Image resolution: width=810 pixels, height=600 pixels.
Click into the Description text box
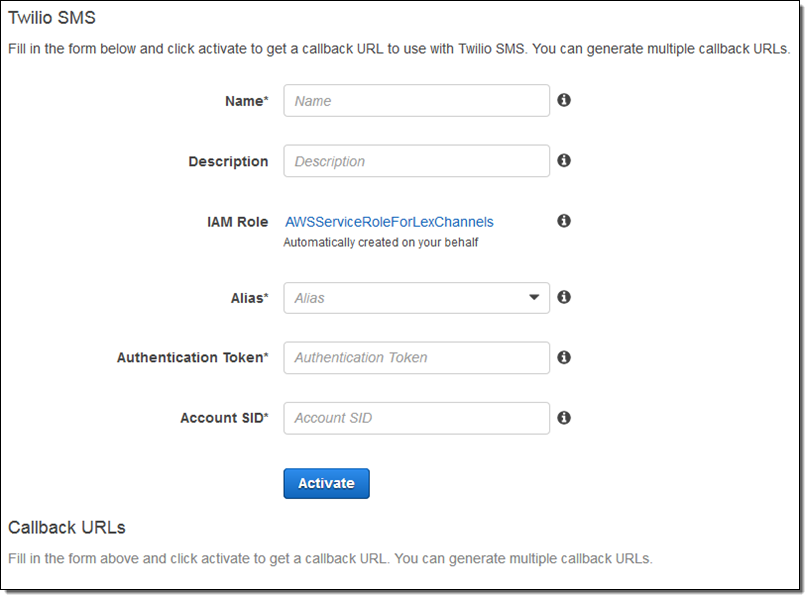[x=416, y=161]
